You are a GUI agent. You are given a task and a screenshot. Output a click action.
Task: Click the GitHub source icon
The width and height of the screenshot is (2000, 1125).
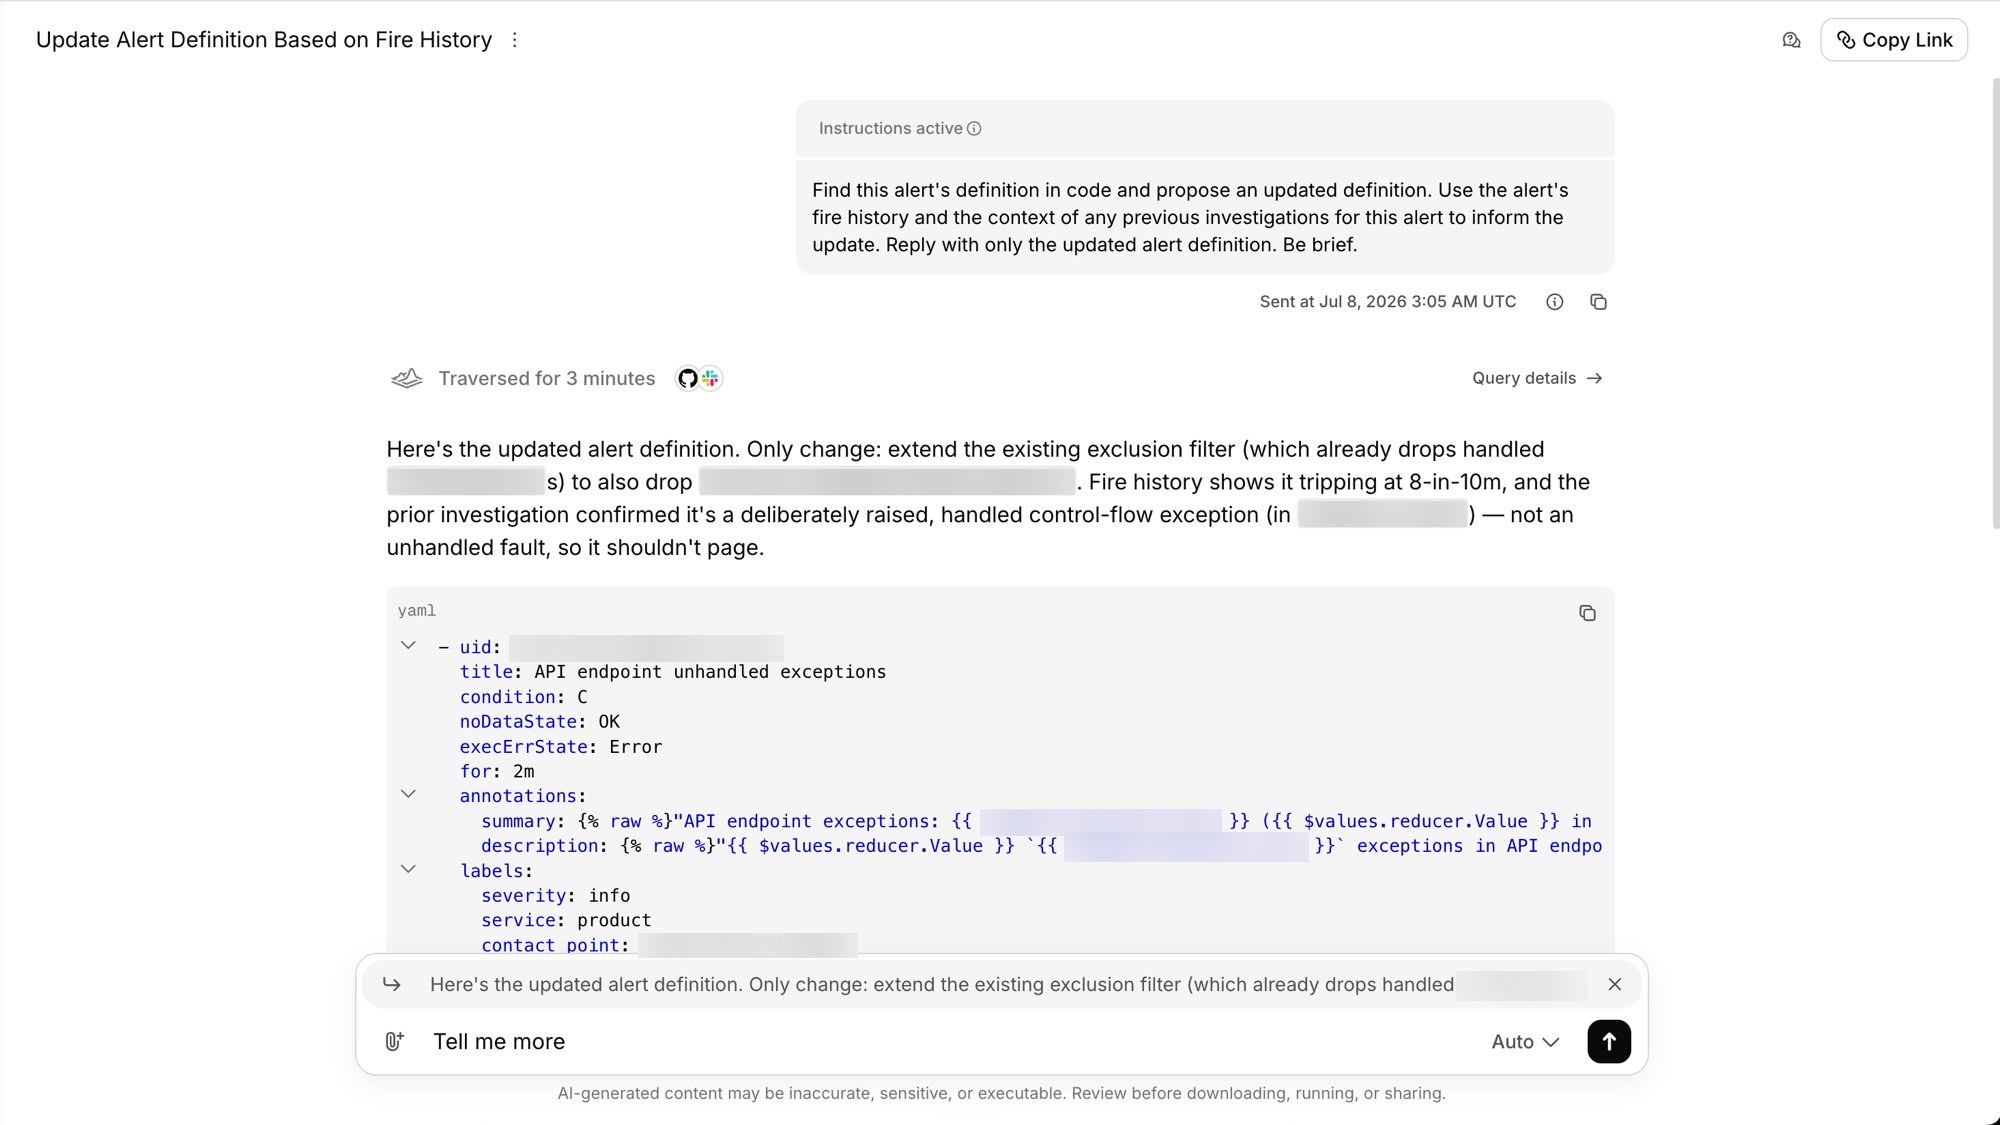(687, 378)
